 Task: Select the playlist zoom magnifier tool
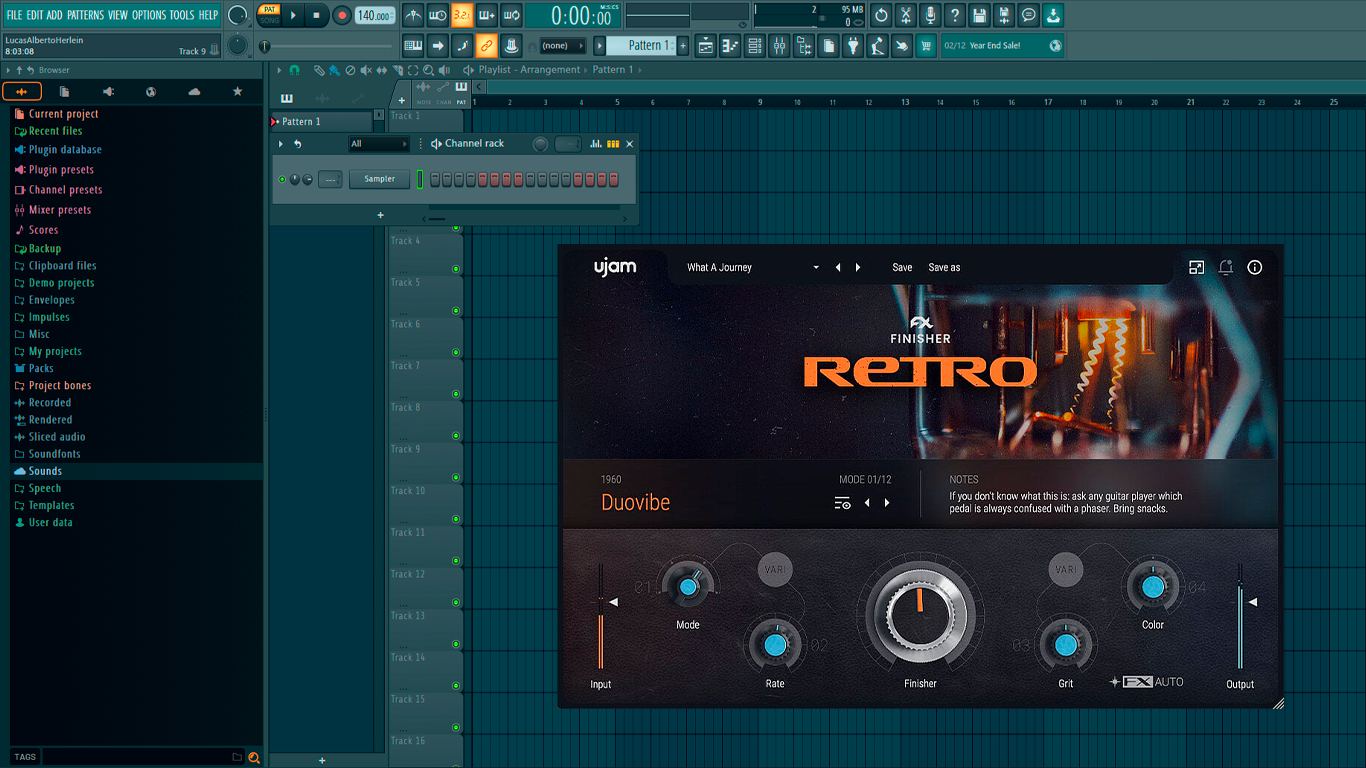pos(429,70)
